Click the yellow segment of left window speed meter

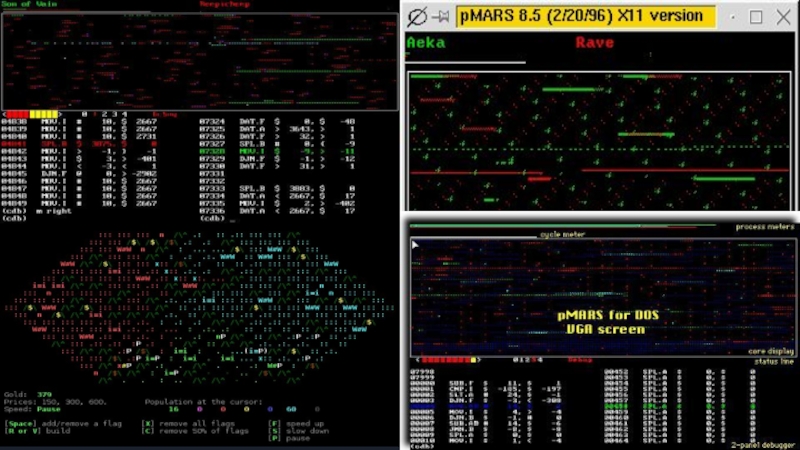[43, 114]
